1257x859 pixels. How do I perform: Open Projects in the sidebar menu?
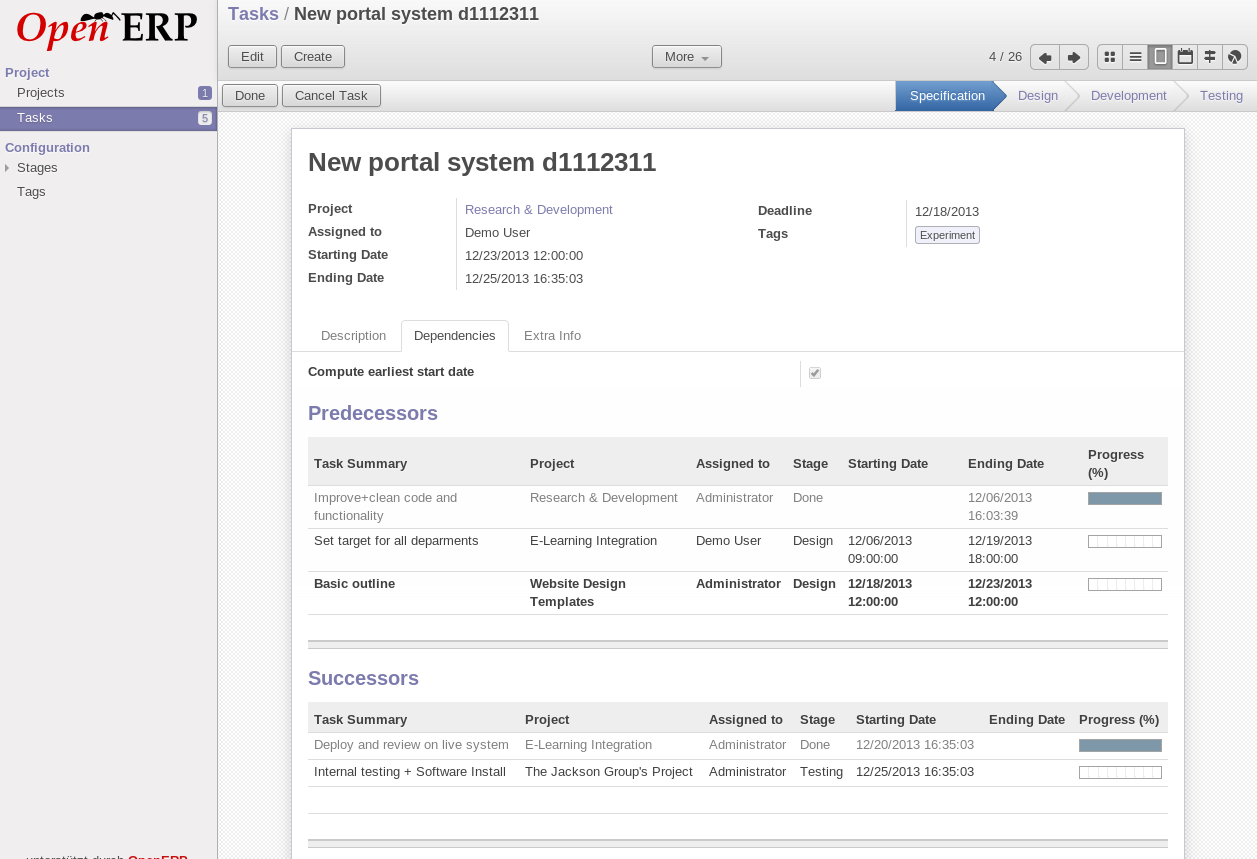pos(41,93)
